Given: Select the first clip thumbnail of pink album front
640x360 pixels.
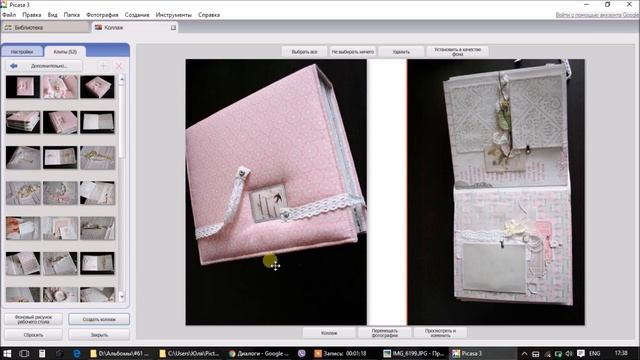Looking at the screenshot, I should point(23,87).
